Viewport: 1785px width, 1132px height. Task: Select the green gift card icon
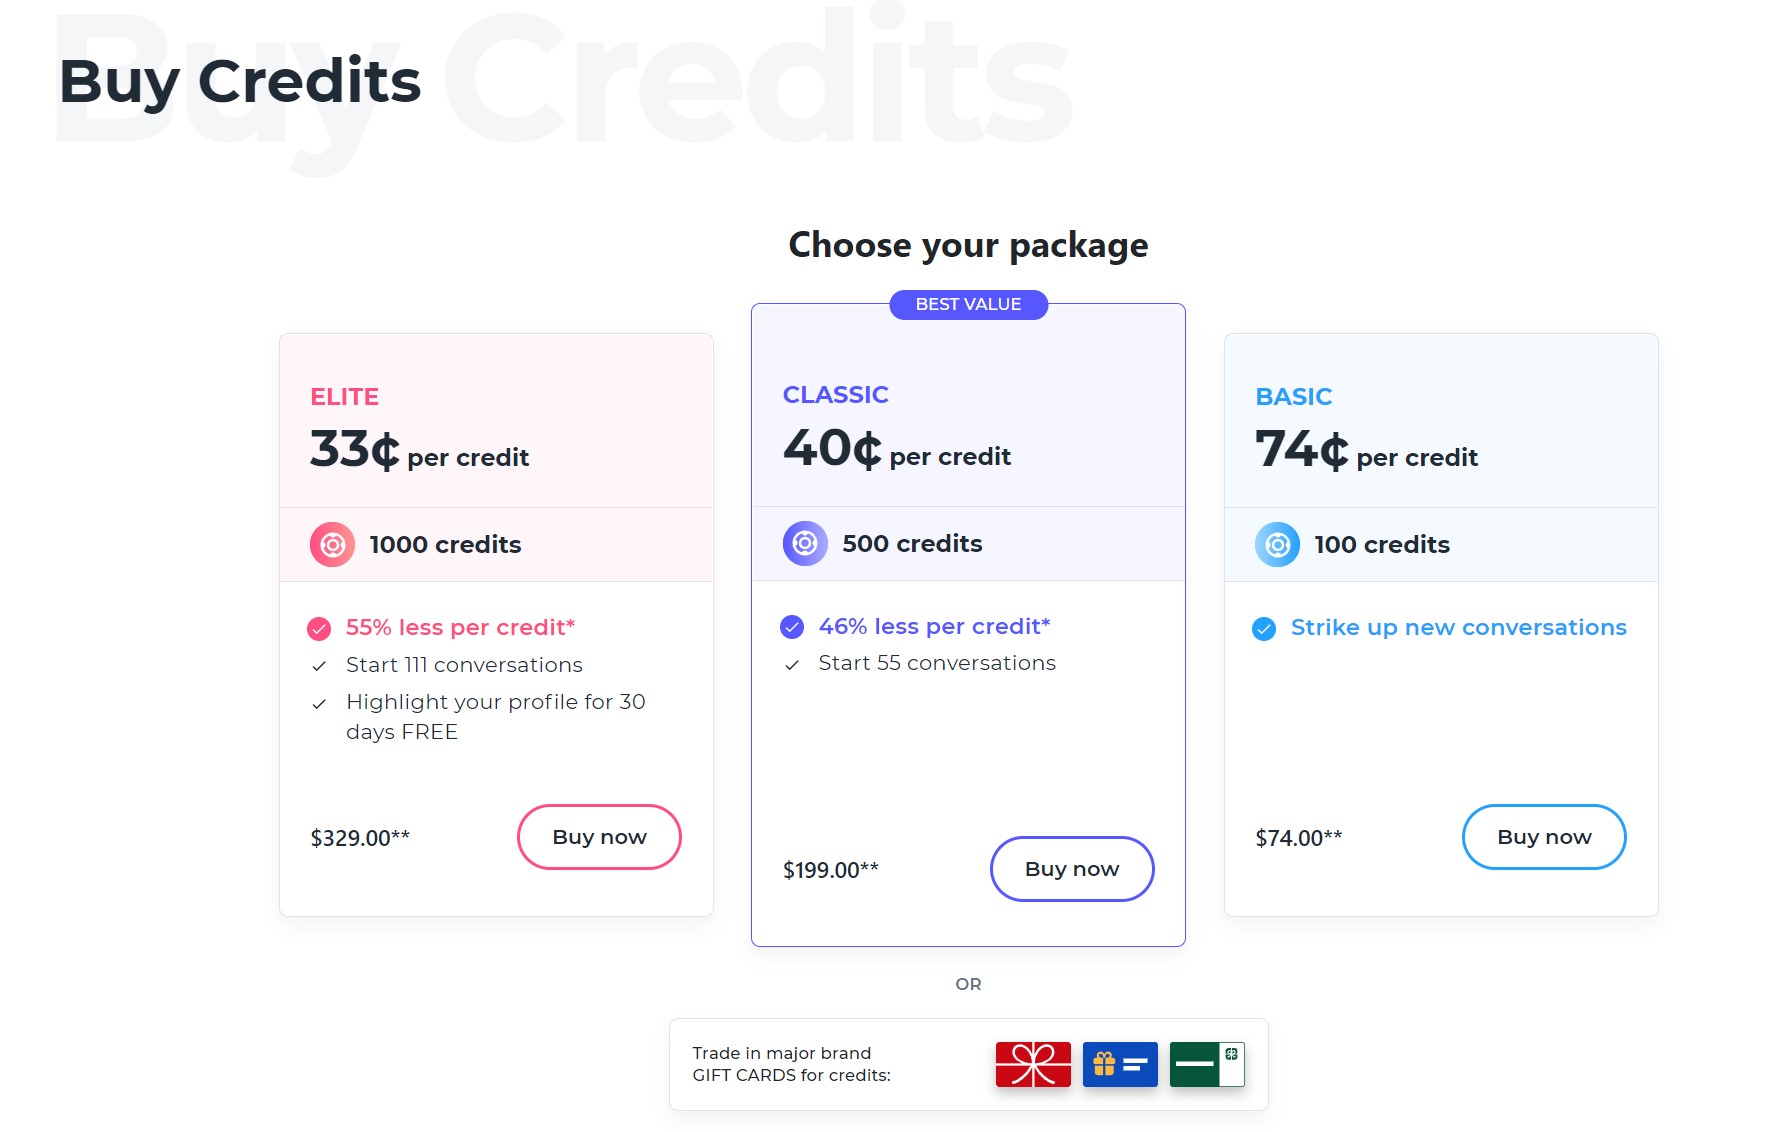[x=1207, y=1064]
